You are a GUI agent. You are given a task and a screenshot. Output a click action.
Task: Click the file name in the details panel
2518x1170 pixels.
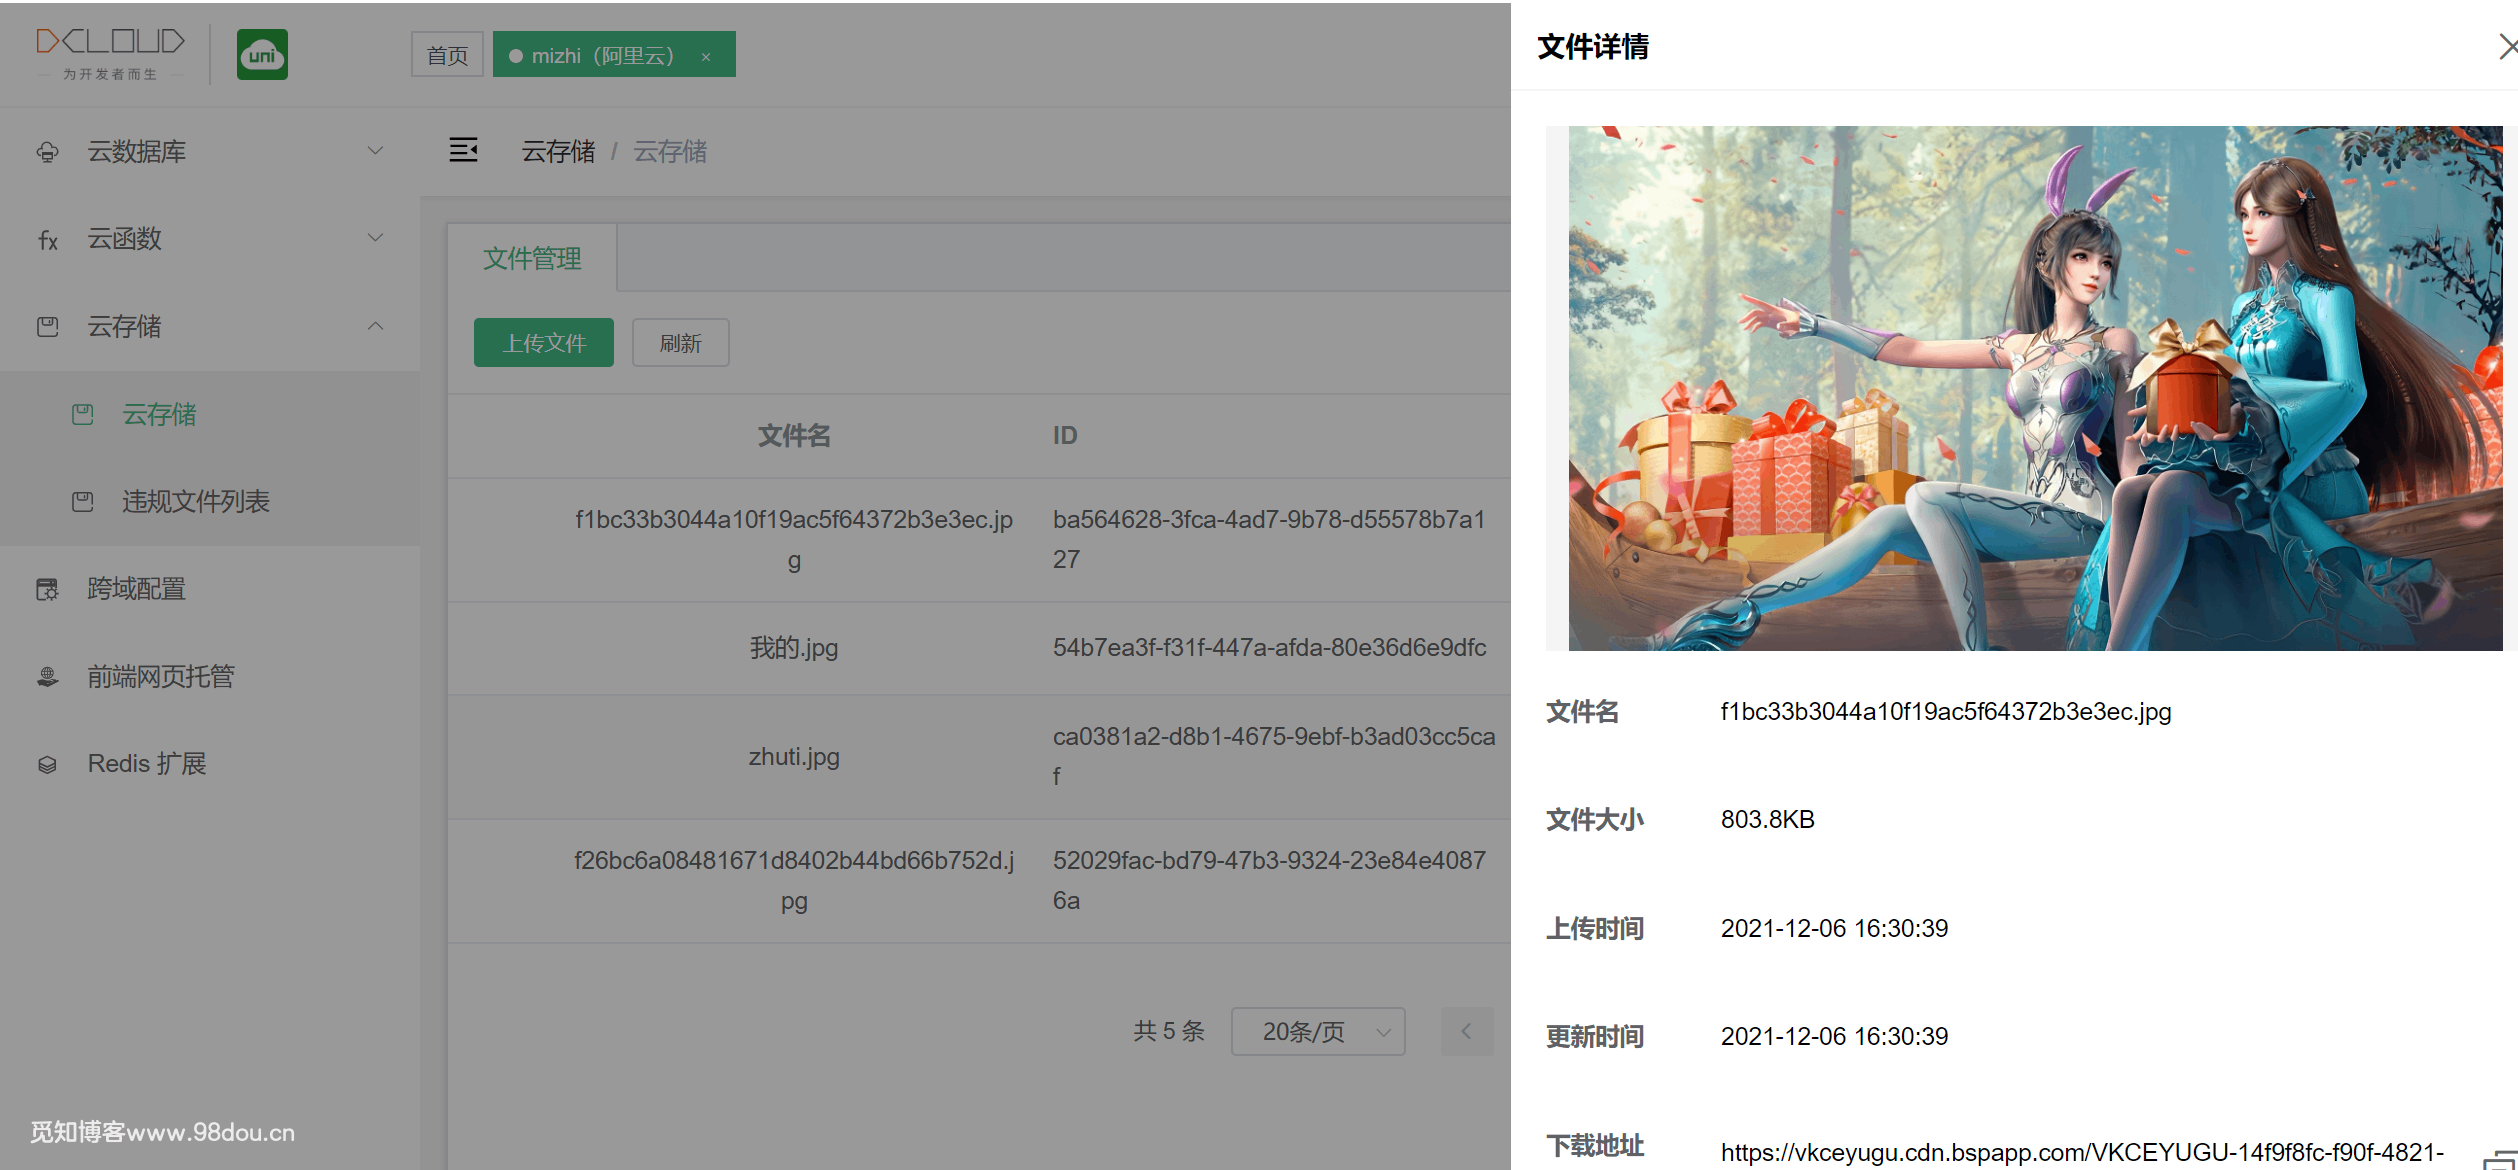click(x=1946, y=712)
